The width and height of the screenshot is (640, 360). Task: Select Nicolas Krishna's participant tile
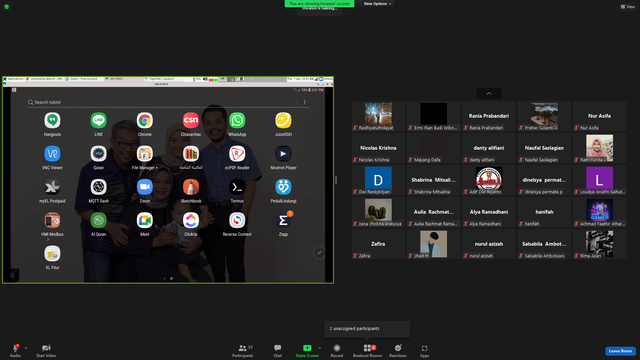[378, 148]
